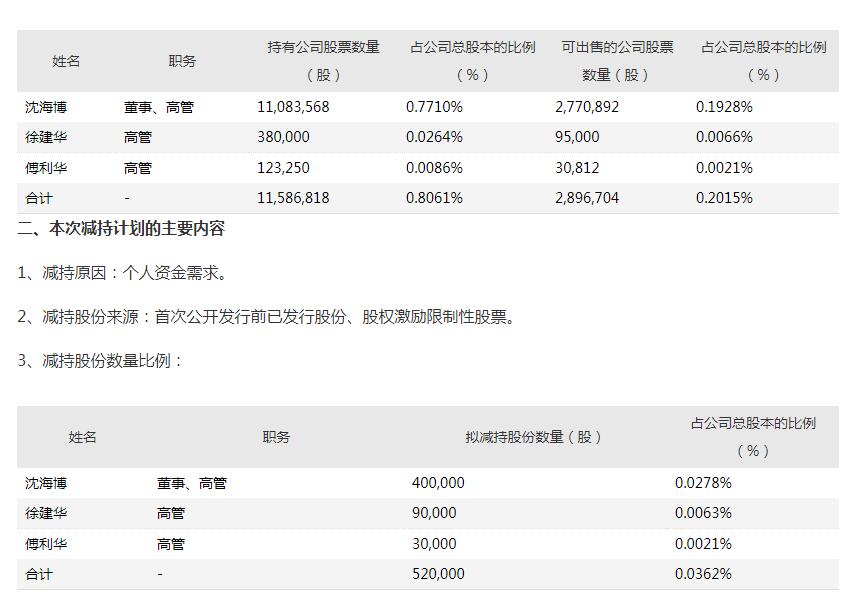Image resolution: width=860 pixels, height=602 pixels.
Task: Select the 0.1928% cell in first table
Action: coord(724,106)
